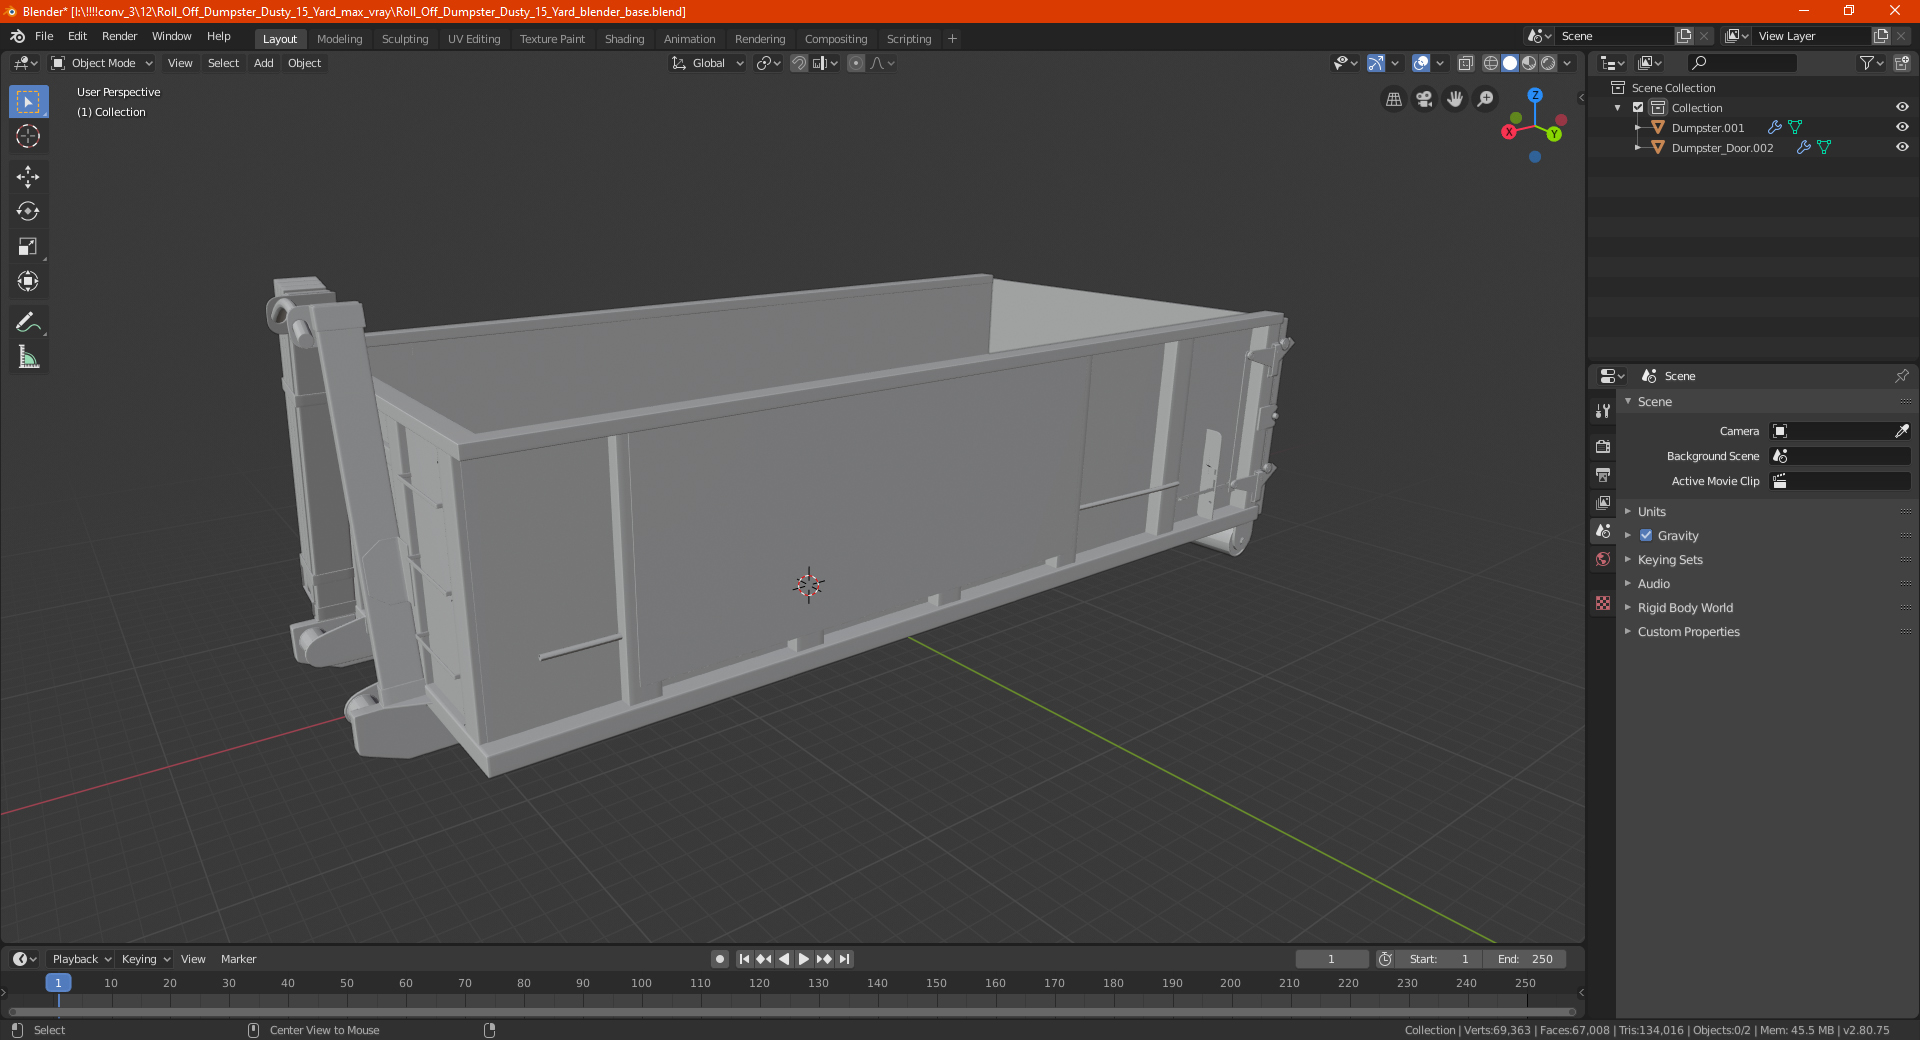Open the File menu
Image resolution: width=1920 pixels, height=1040 pixels.
coord(44,36)
